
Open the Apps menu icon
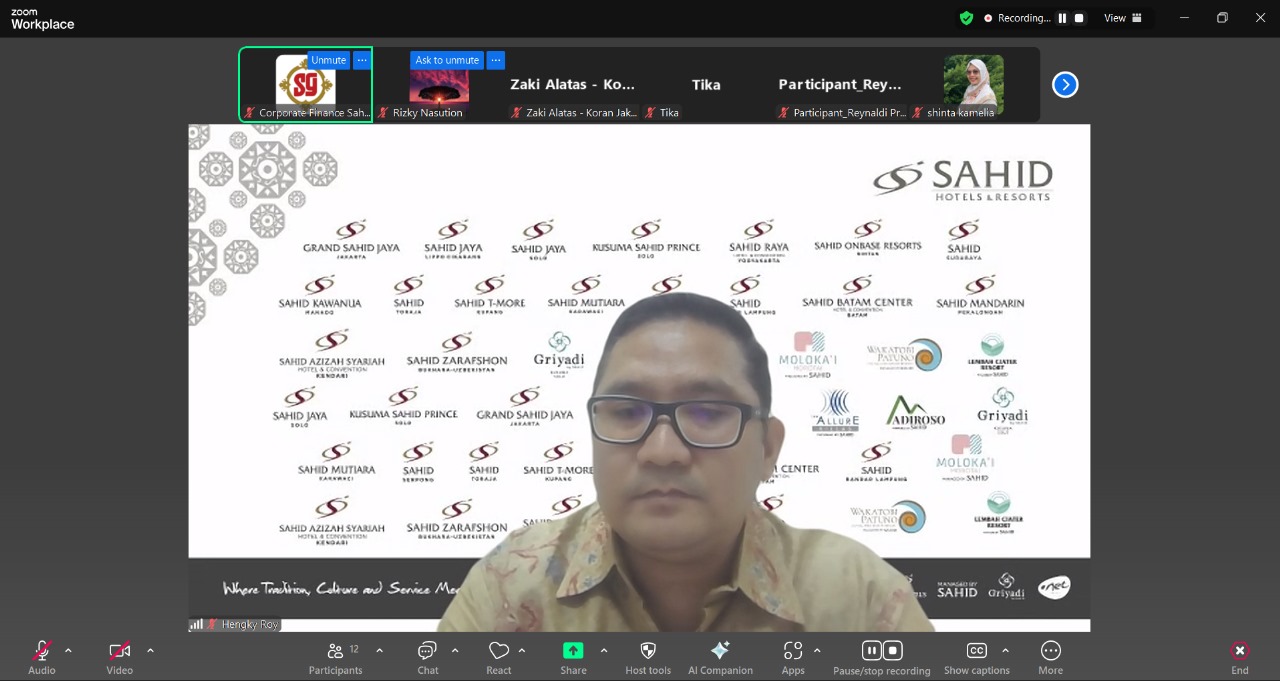(793, 652)
